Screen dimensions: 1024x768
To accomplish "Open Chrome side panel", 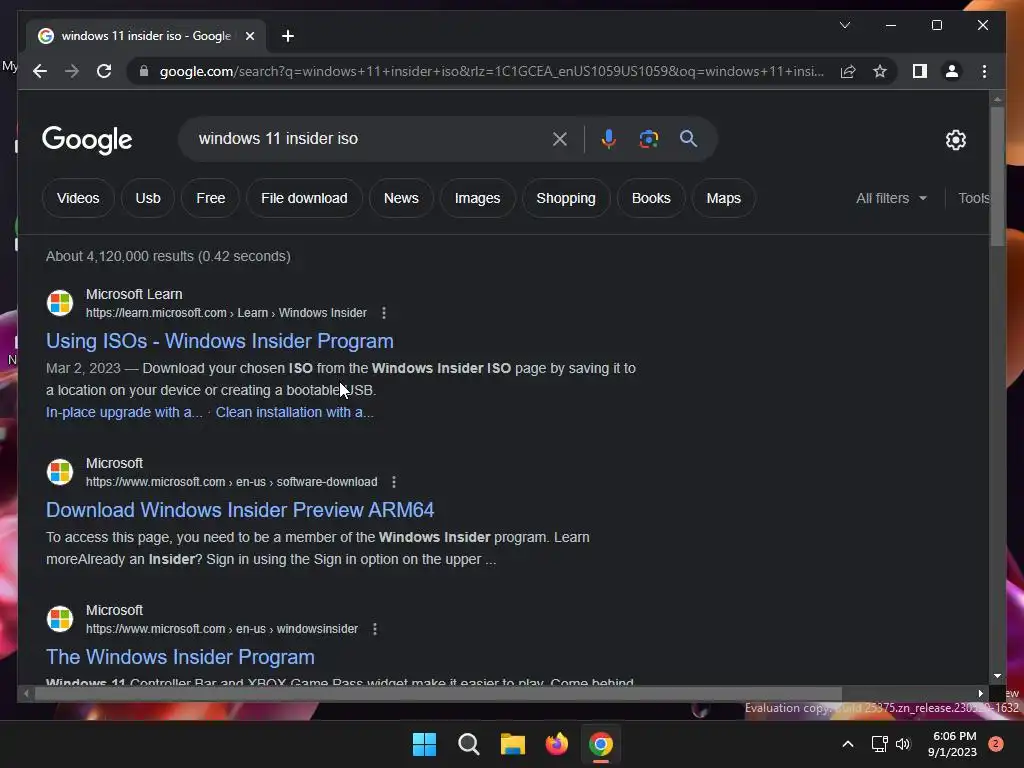I will click(x=920, y=71).
